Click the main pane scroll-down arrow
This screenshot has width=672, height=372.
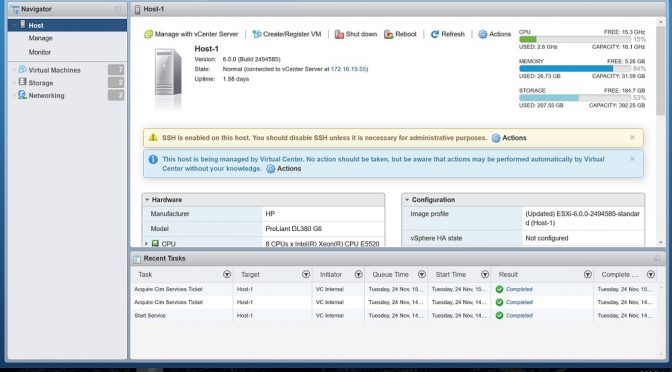(660, 242)
